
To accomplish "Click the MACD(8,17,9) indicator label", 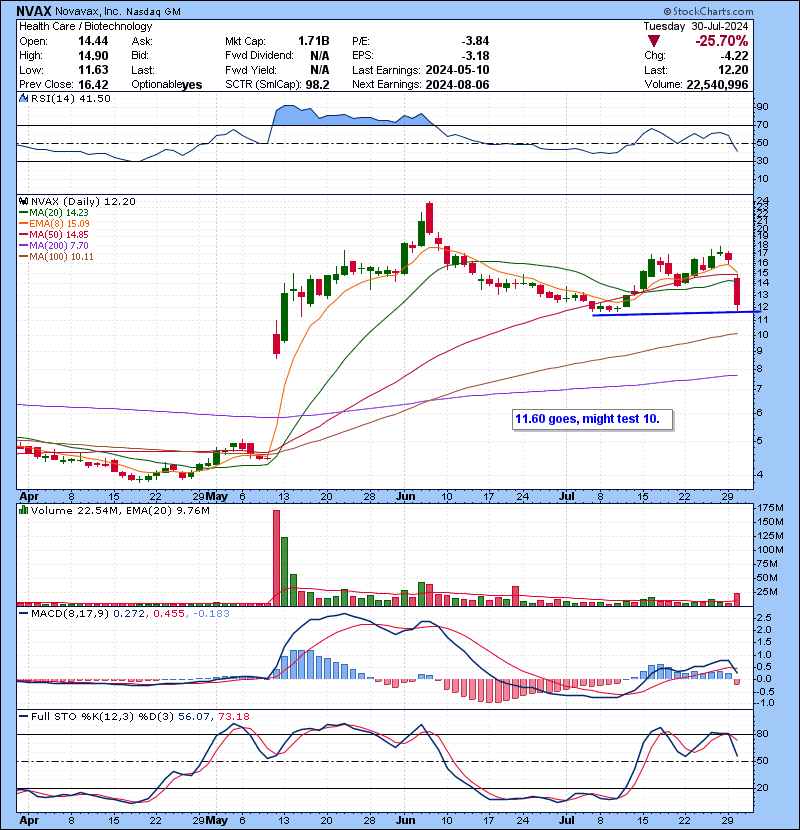I will [x=71, y=614].
